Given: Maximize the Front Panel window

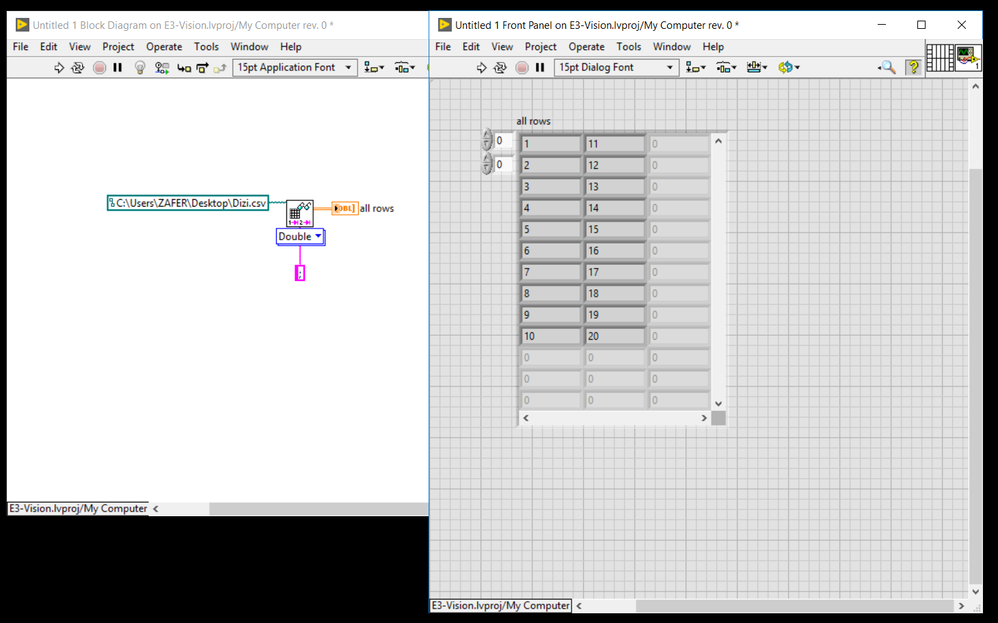Looking at the screenshot, I should 921,25.
